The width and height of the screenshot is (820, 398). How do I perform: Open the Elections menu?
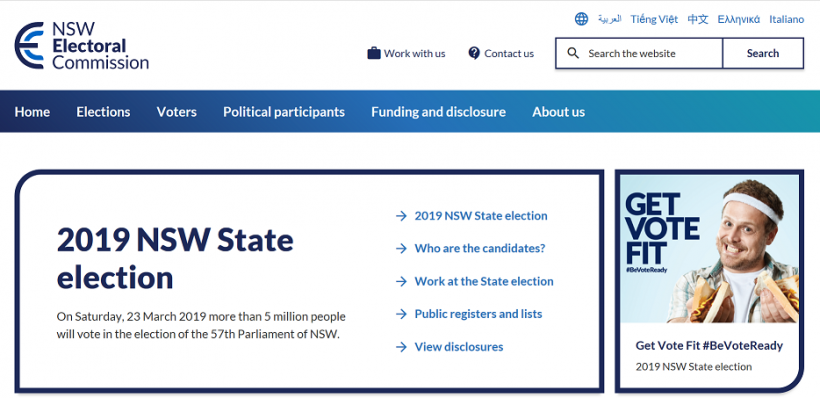(x=103, y=112)
